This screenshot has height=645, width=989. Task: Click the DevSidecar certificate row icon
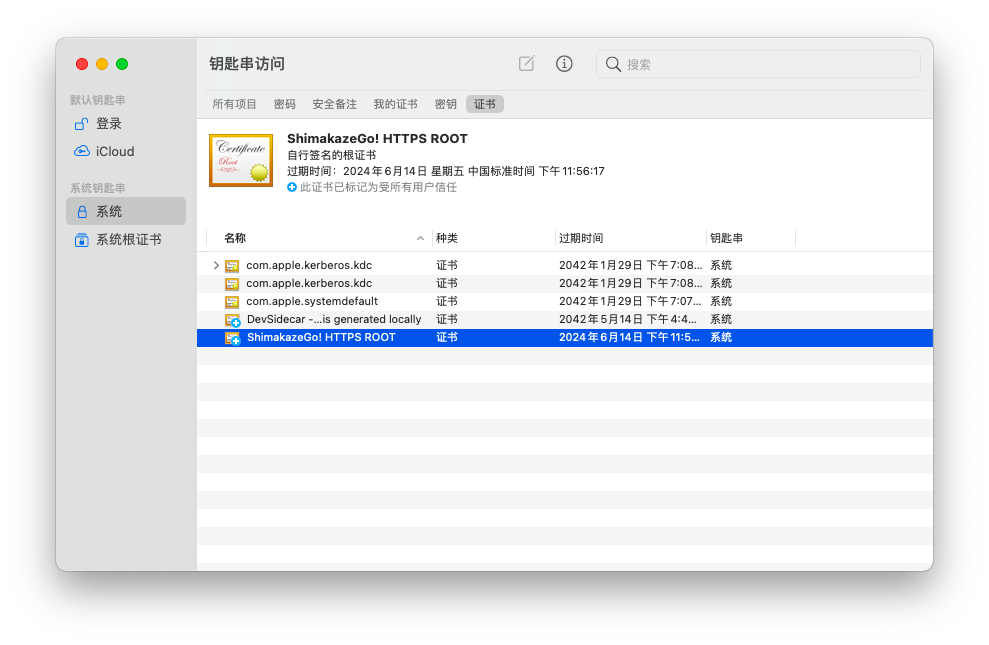coord(232,320)
